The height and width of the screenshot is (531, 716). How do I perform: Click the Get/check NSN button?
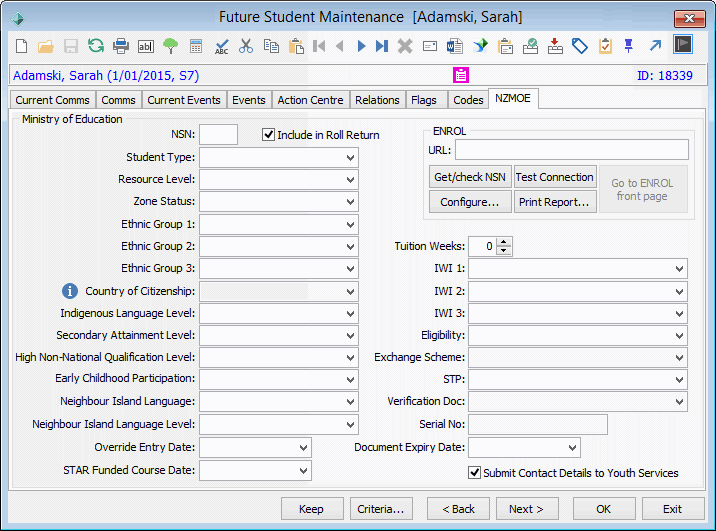pos(470,177)
